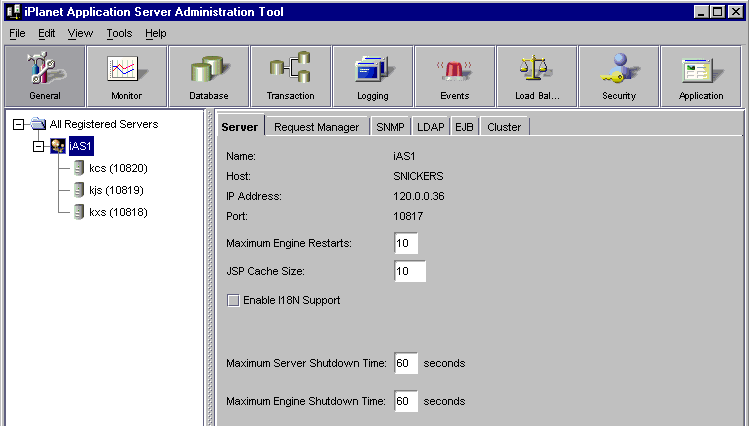Open the Logging tool
Screen dimensions: 749x426
pyautogui.click(x=373, y=76)
